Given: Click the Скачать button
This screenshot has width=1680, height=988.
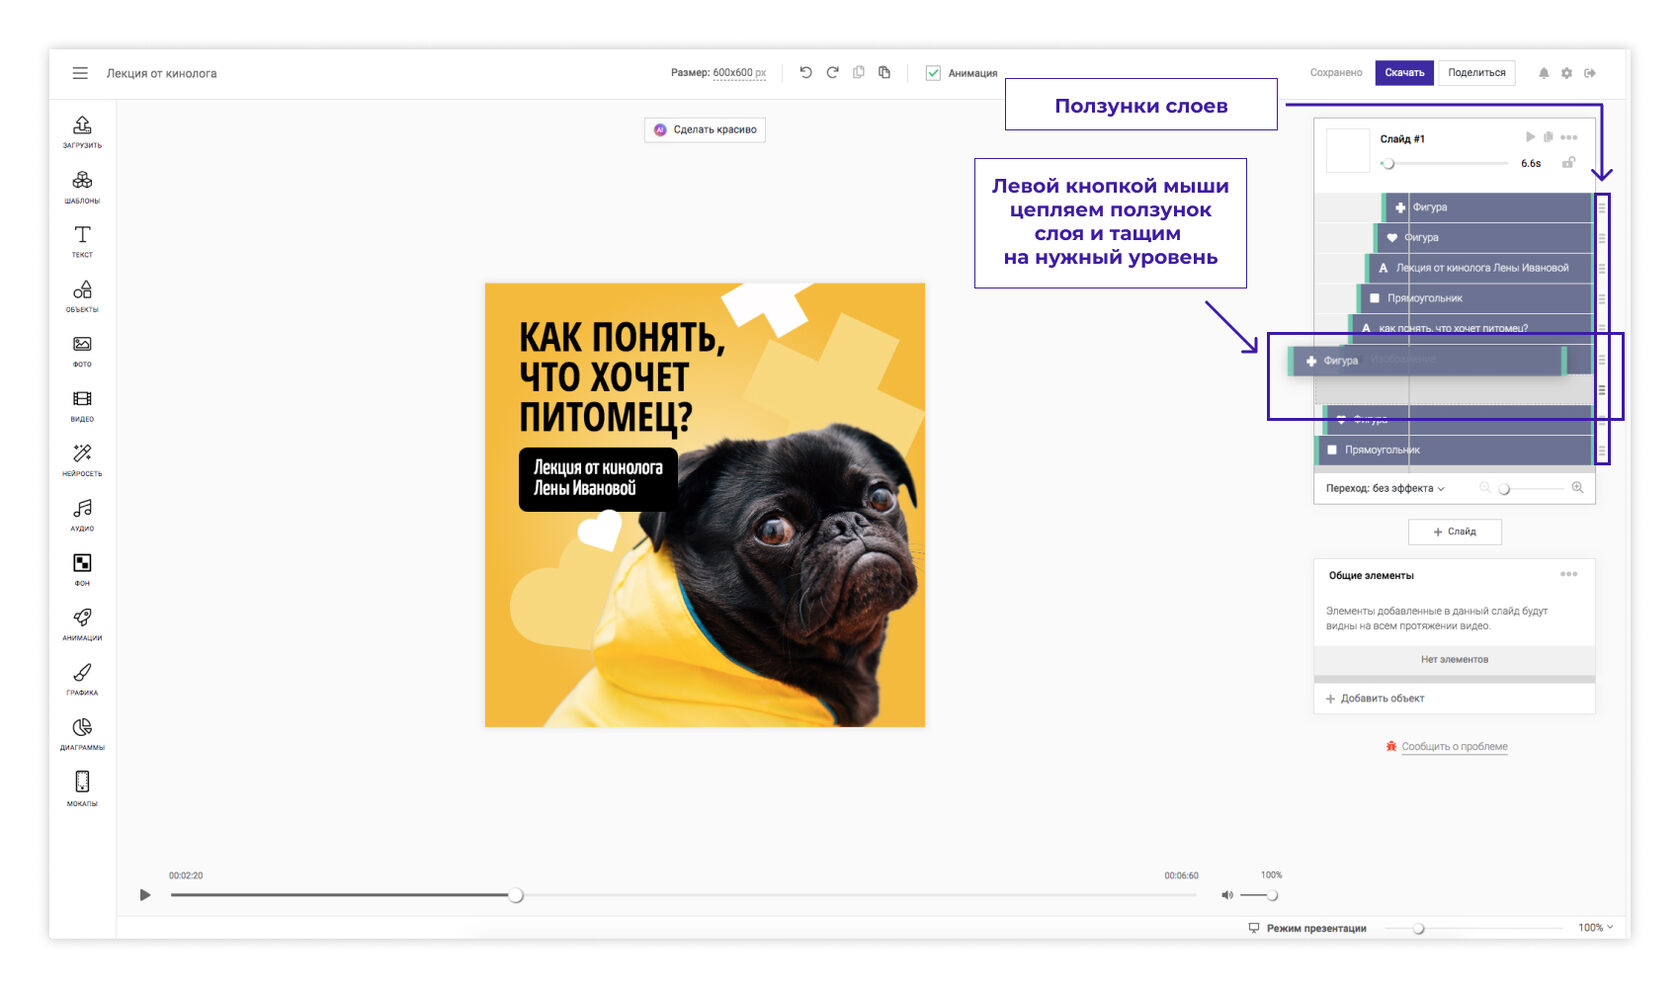Looking at the screenshot, I should click(x=1404, y=73).
